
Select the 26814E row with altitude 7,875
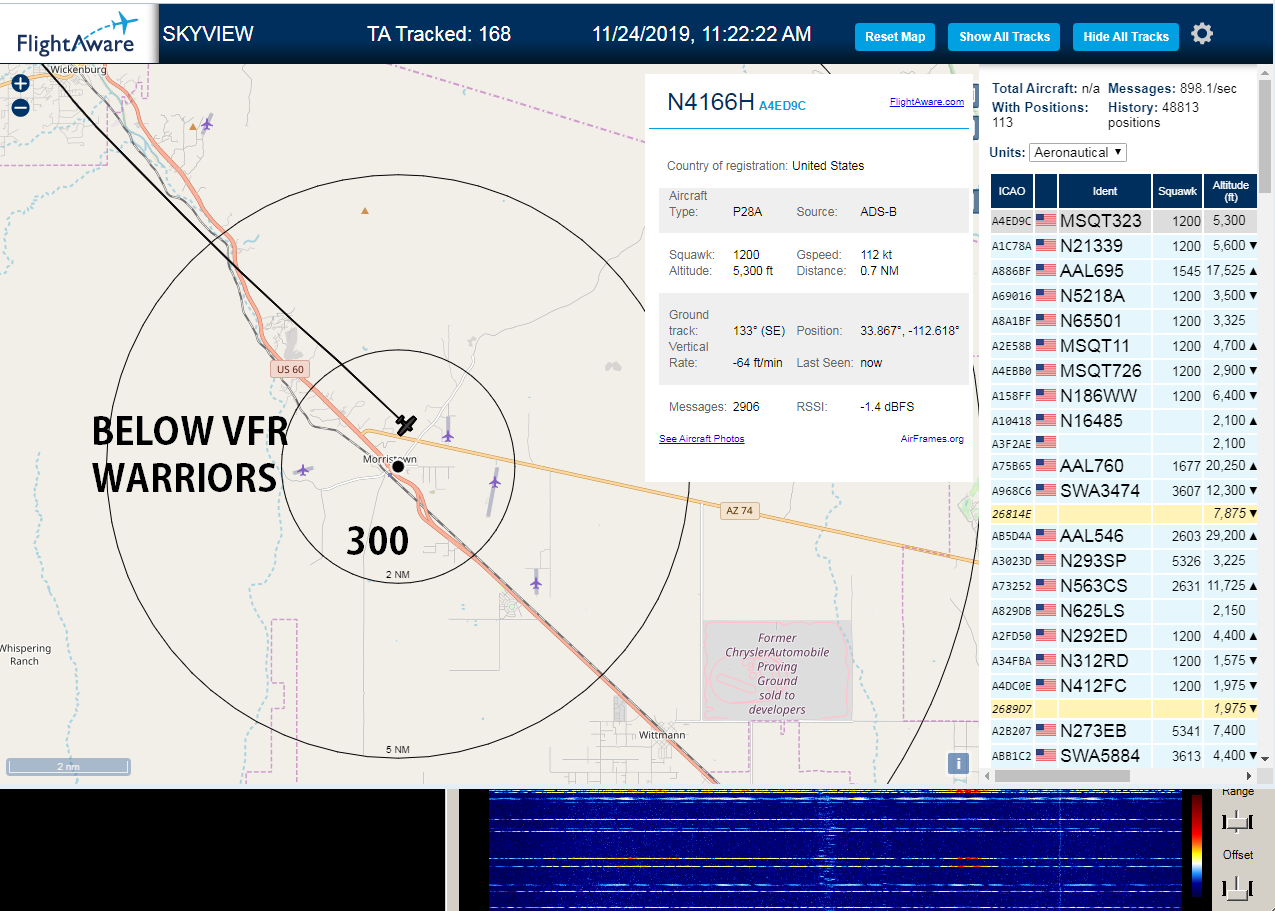click(1124, 514)
